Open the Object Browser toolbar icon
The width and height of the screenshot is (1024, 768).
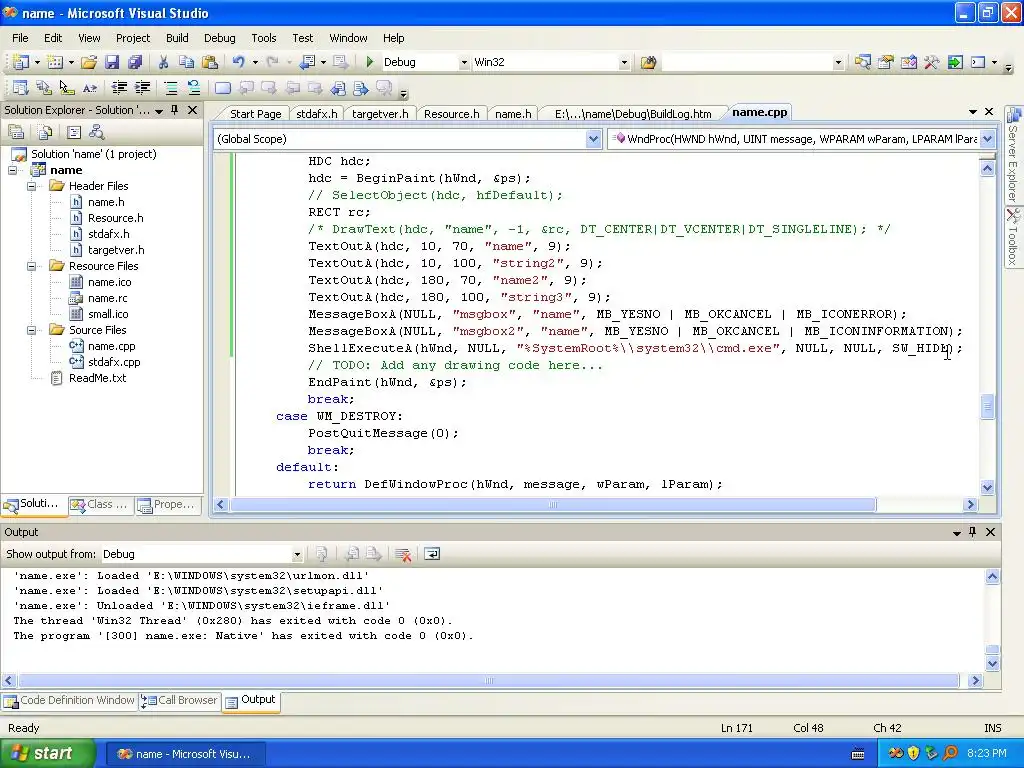(x=908, y=62)
